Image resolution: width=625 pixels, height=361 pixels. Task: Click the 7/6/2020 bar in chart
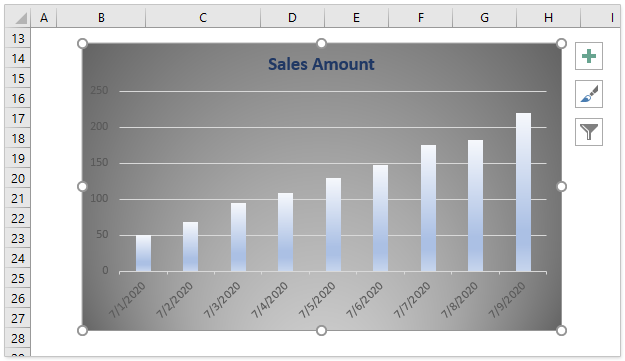pyautogui.click(x=380, y=218)
